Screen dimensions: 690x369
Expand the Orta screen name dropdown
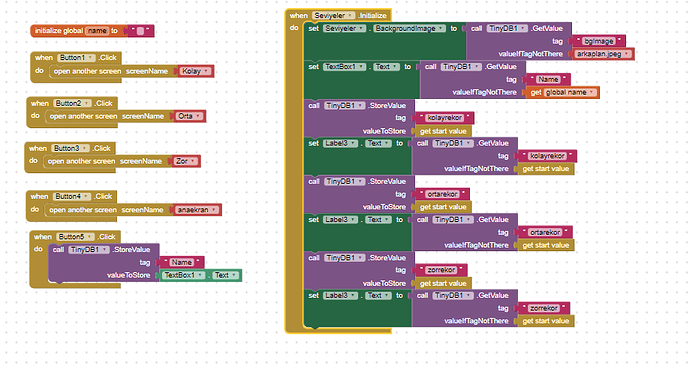coord(189,116)
